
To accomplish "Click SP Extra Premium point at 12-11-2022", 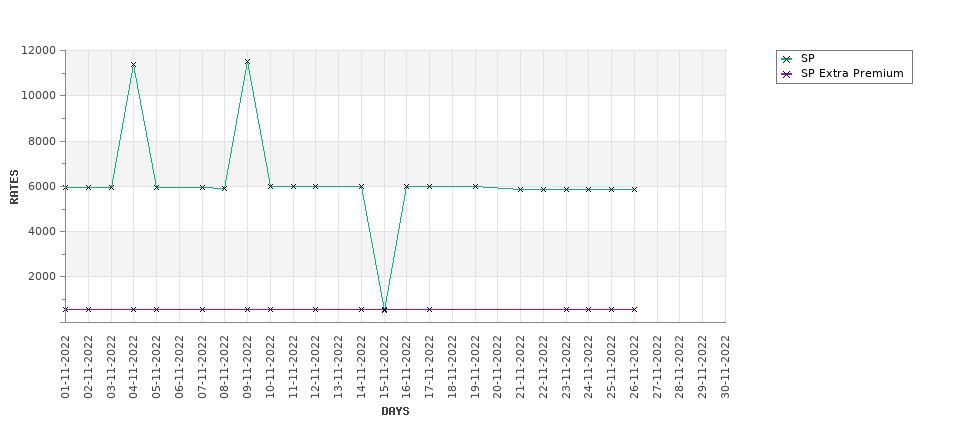I will coord(315,310).
